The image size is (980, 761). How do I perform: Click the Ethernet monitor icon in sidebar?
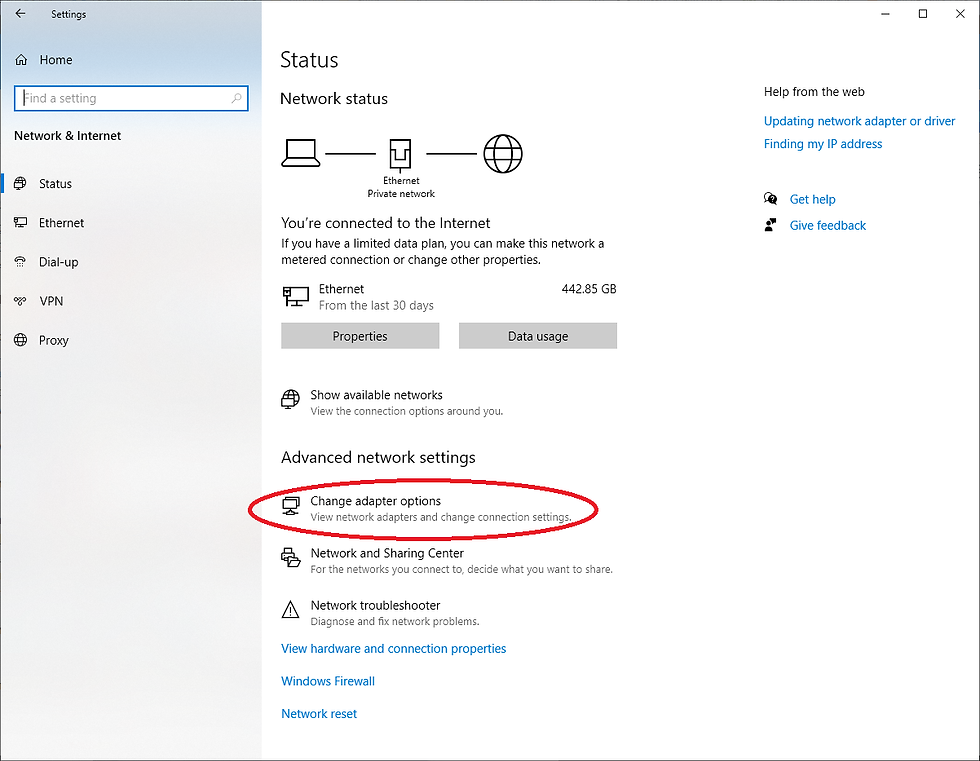21,222
